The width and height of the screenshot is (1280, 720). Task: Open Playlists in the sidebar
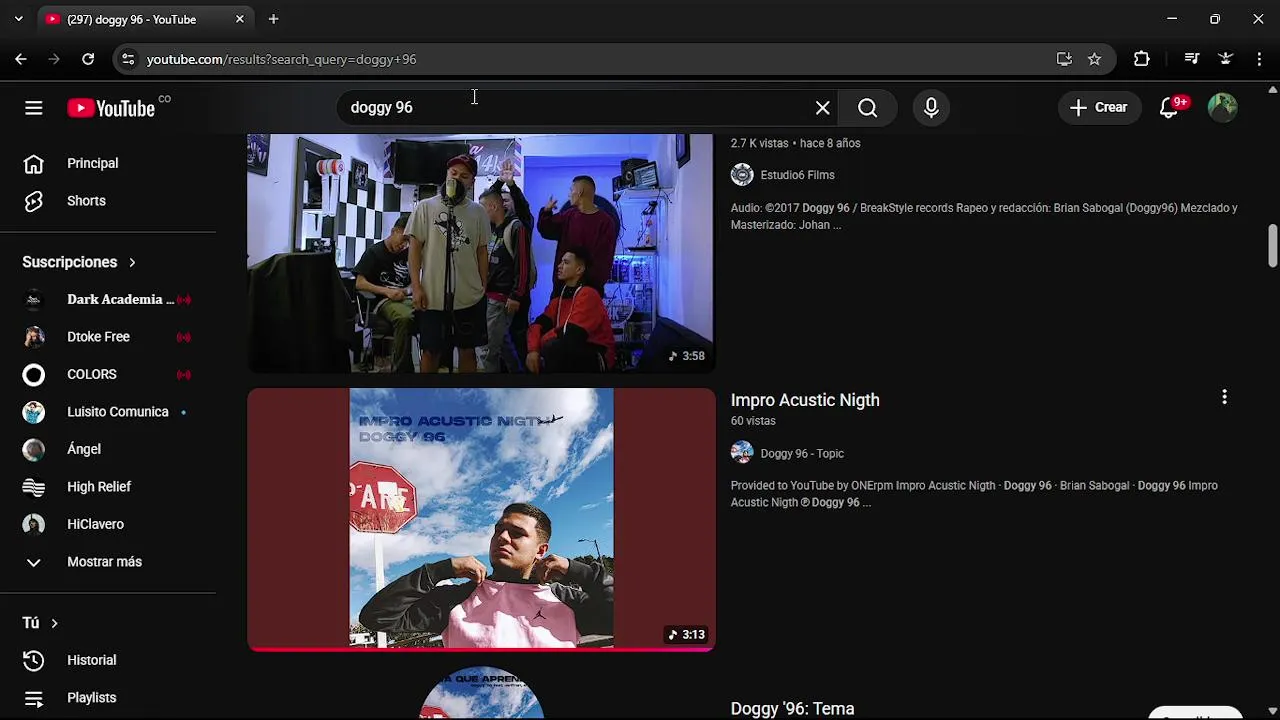(108, 698)
